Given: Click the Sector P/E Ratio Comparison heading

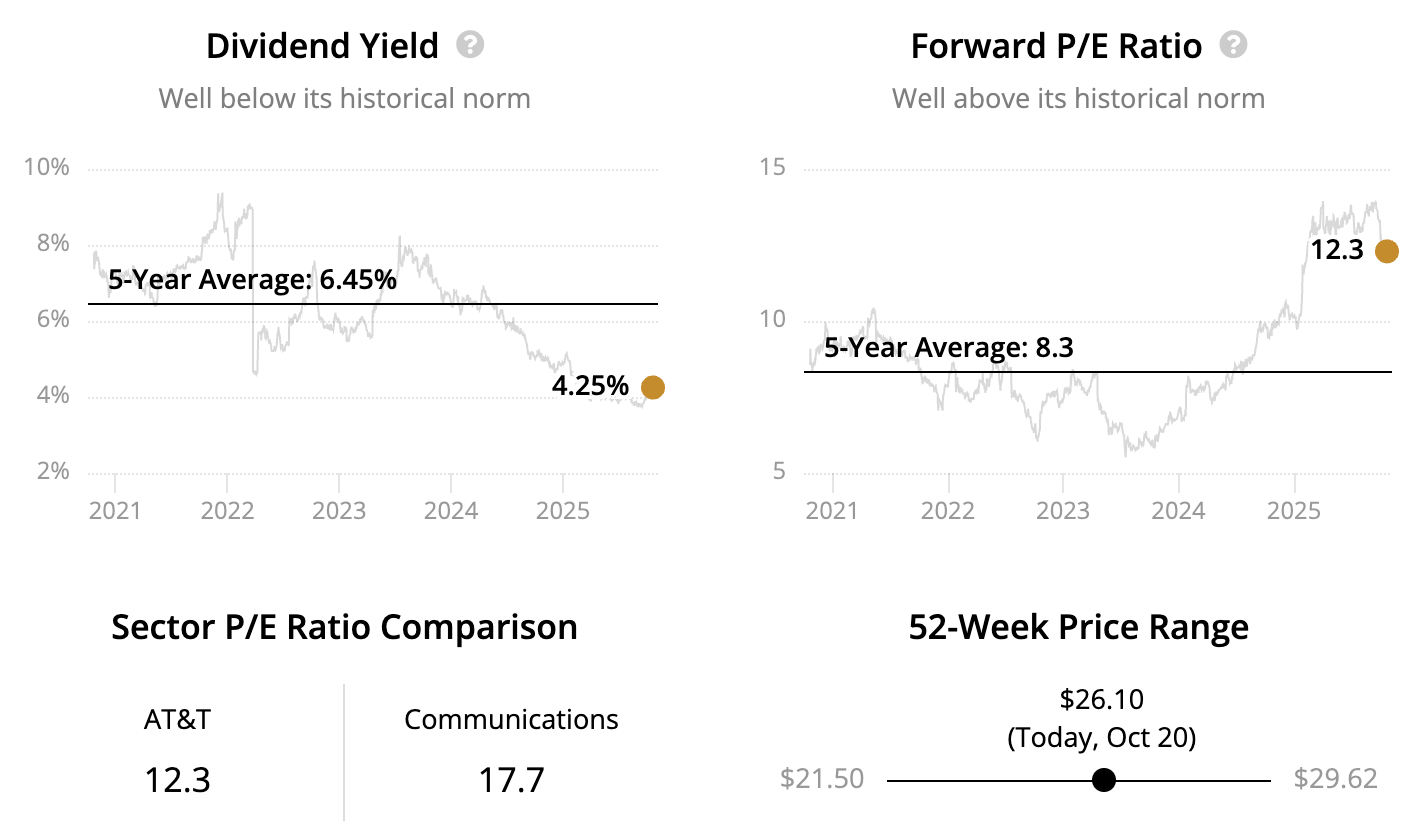Looking at the screenshot, I should (x=344, y=627).
